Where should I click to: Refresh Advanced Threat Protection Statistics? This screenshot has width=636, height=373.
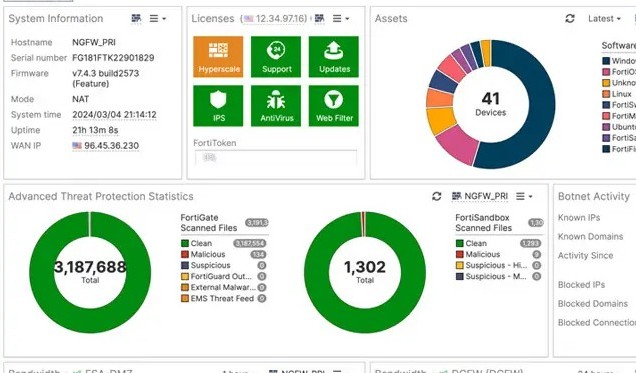click(x=436, y=196)
